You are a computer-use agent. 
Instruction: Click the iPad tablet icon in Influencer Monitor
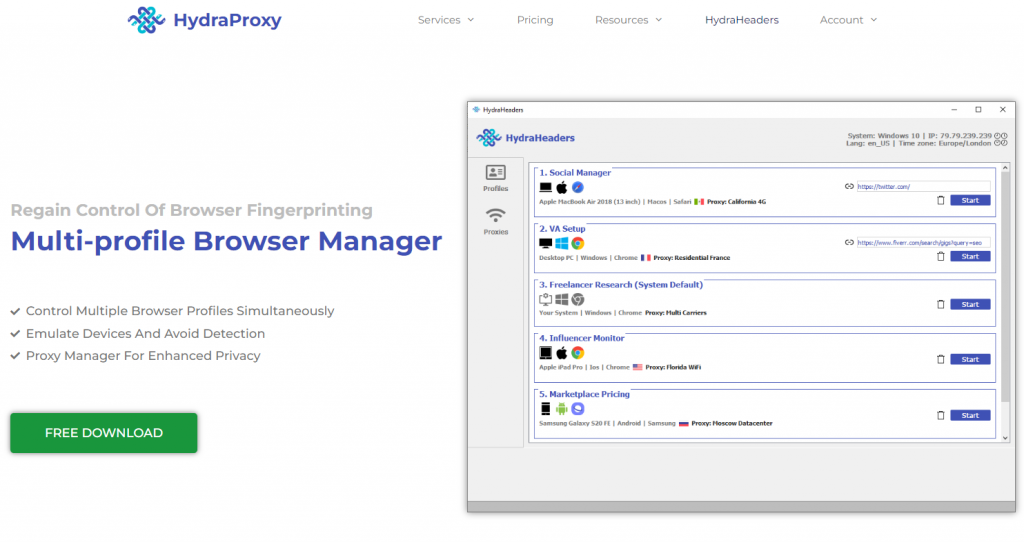pos(545,353)
